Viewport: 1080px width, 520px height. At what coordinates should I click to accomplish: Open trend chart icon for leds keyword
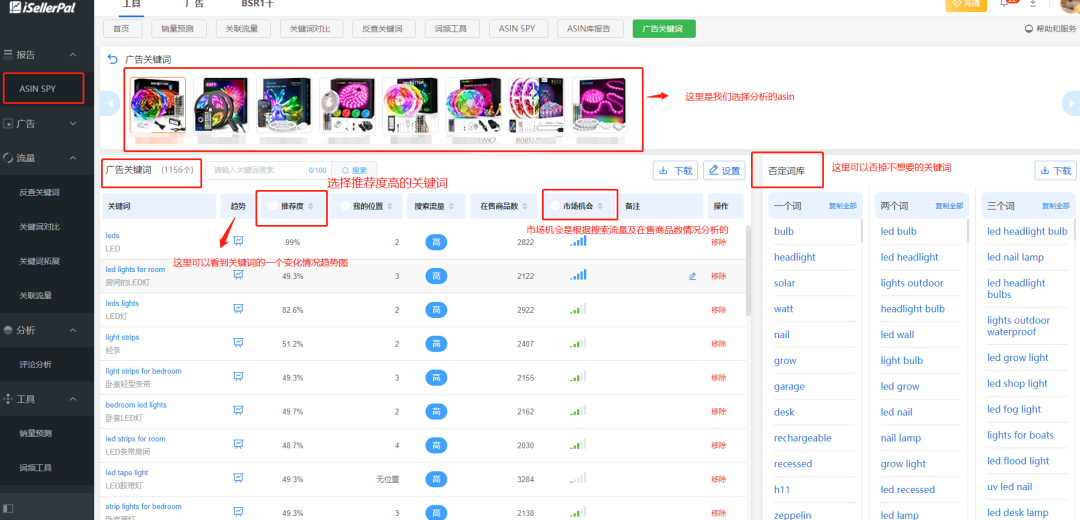tap(238, 240)
